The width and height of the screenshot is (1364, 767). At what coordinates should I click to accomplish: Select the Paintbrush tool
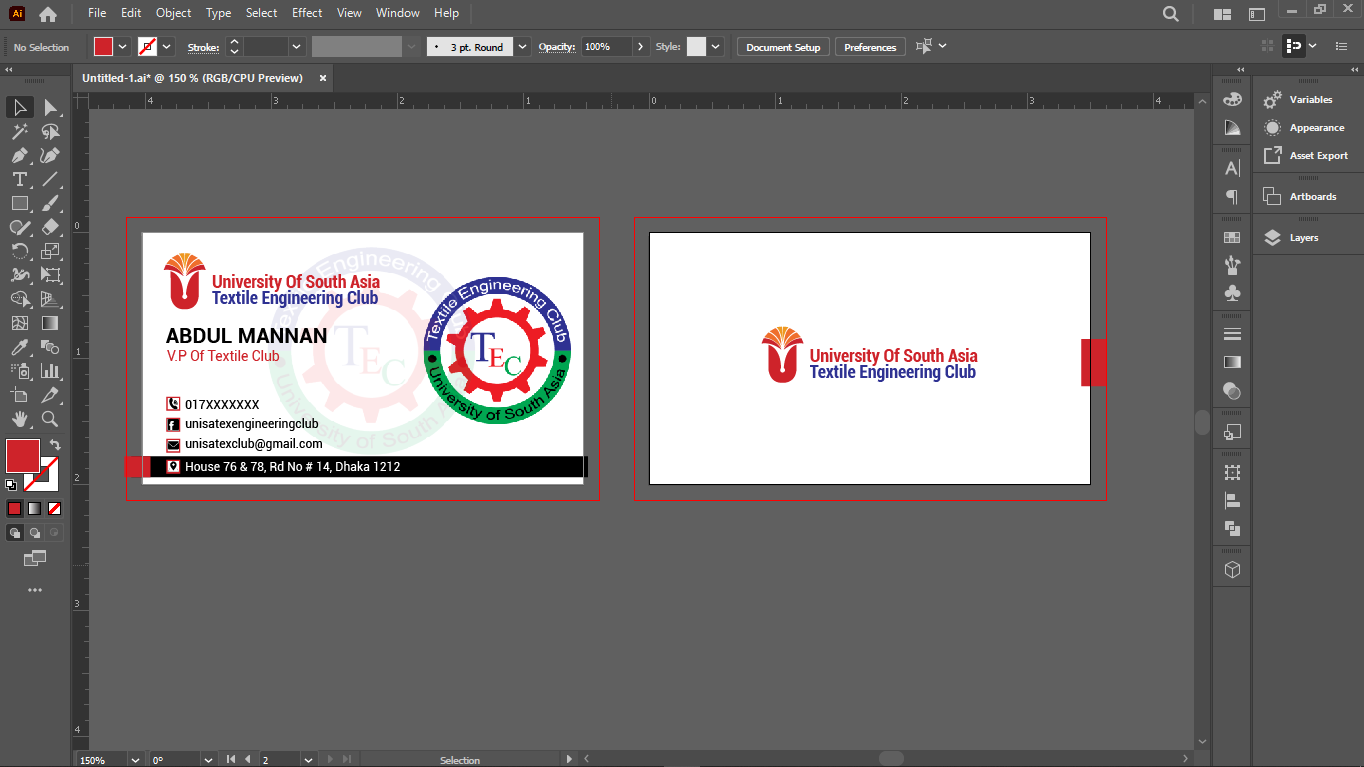tap(50, 203)
